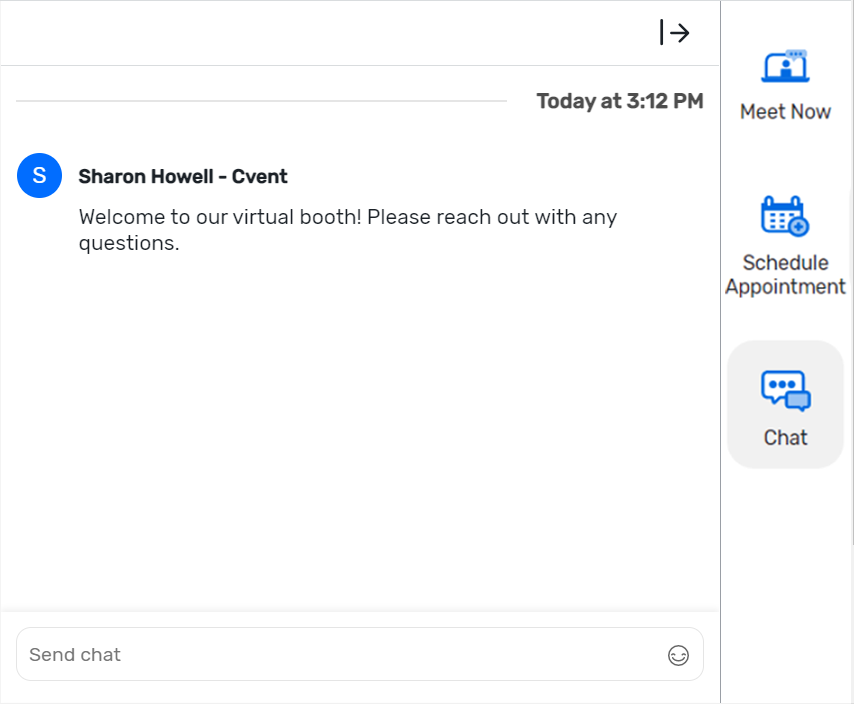
Task: Click Sharon Howell's blue avatar
Action: click(39, 175)
